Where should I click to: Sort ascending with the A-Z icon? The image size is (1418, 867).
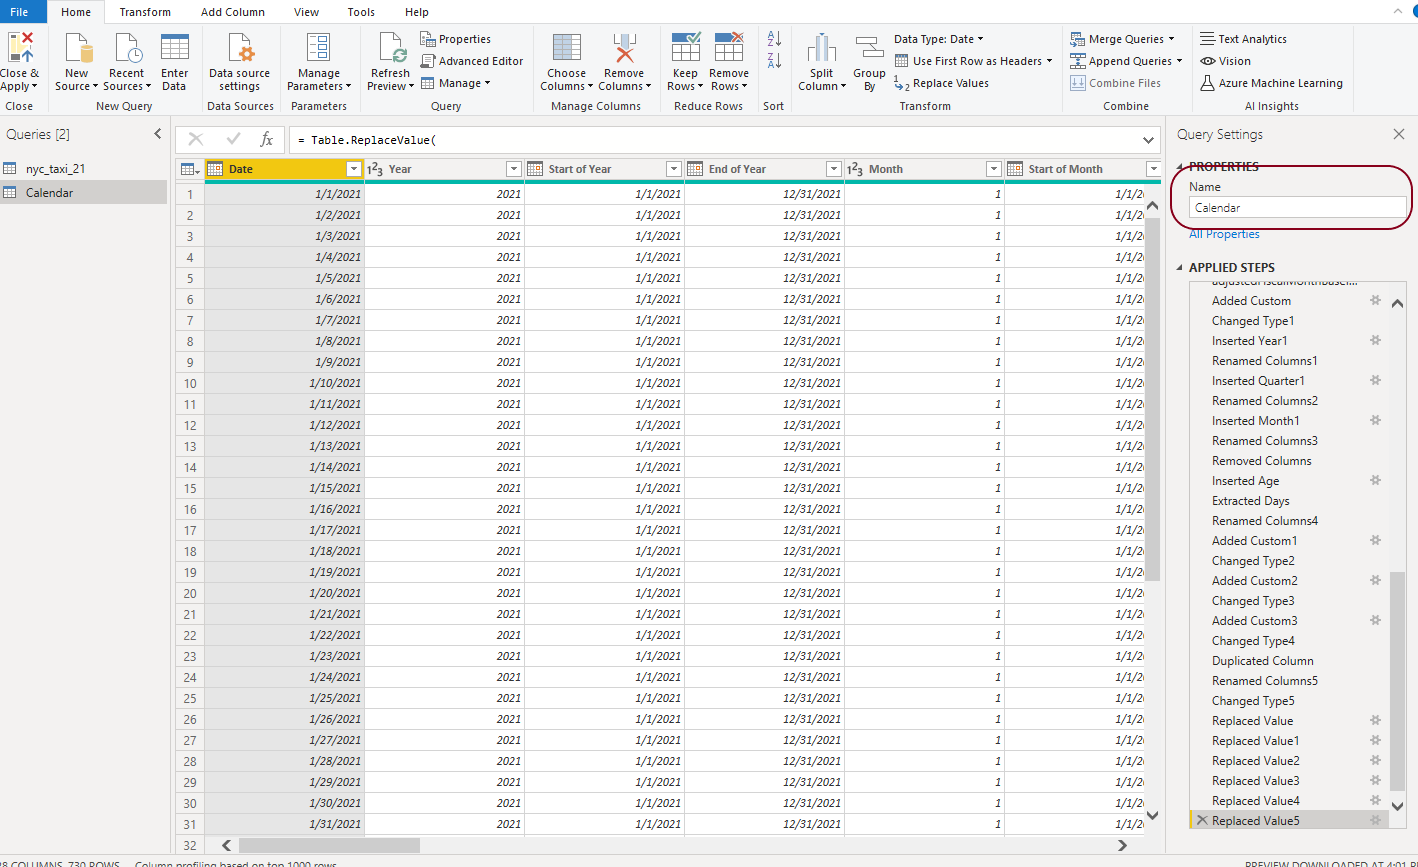pyautogui.click(x=774, y=39)
